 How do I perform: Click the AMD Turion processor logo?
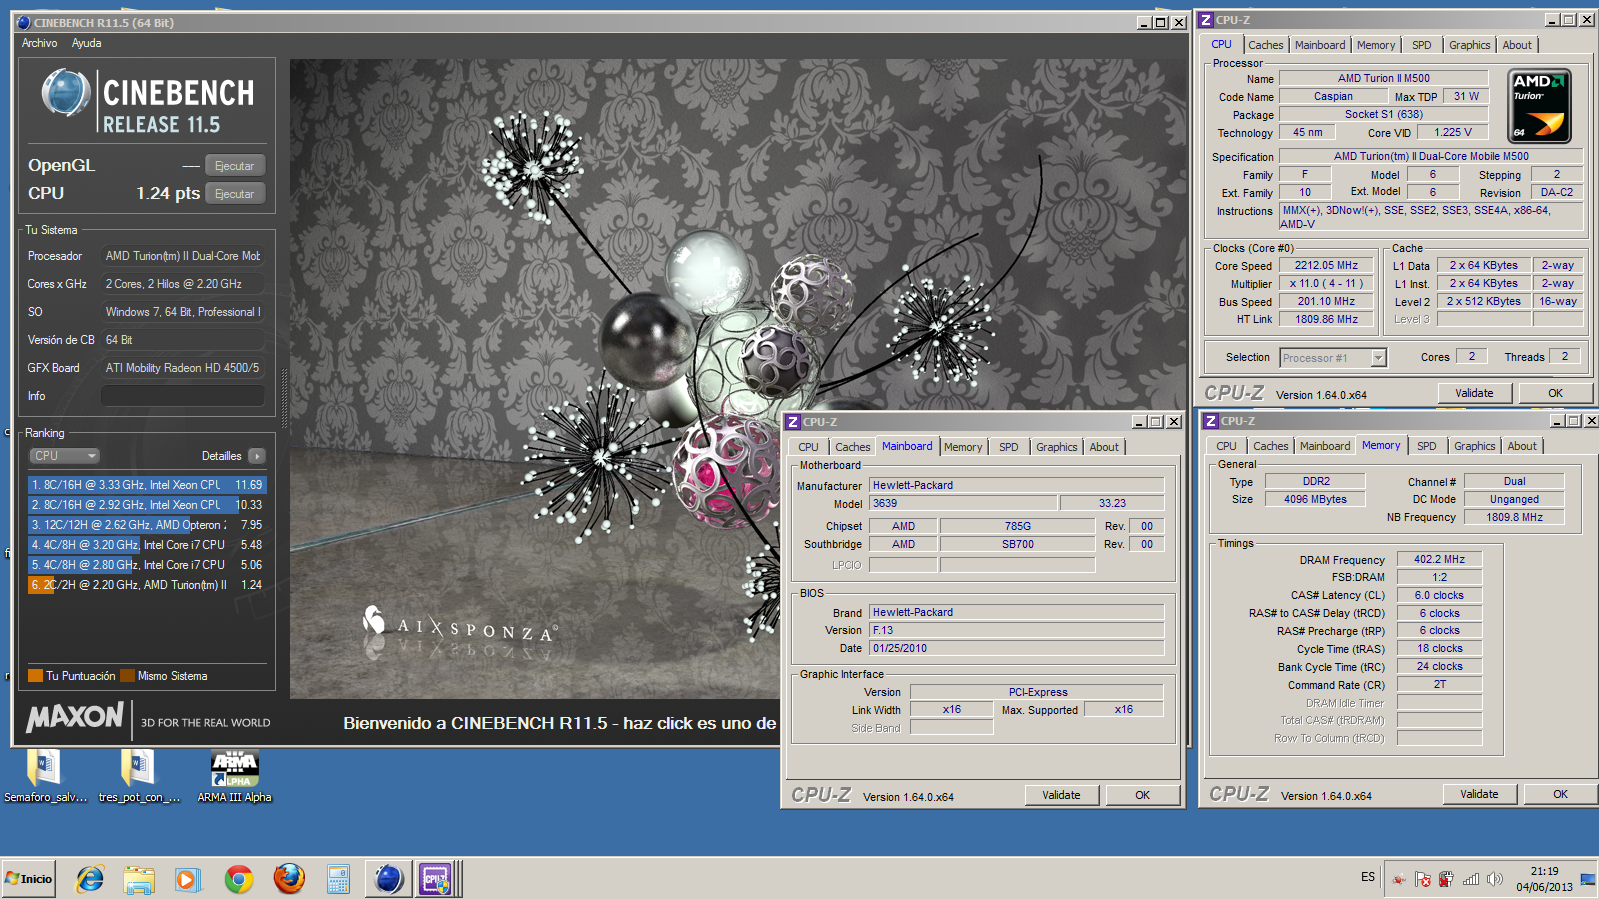click(1539, 105)
